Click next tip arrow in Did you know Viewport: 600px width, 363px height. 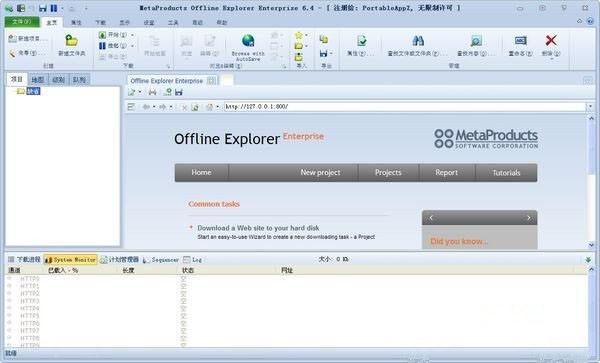[529, 218]
